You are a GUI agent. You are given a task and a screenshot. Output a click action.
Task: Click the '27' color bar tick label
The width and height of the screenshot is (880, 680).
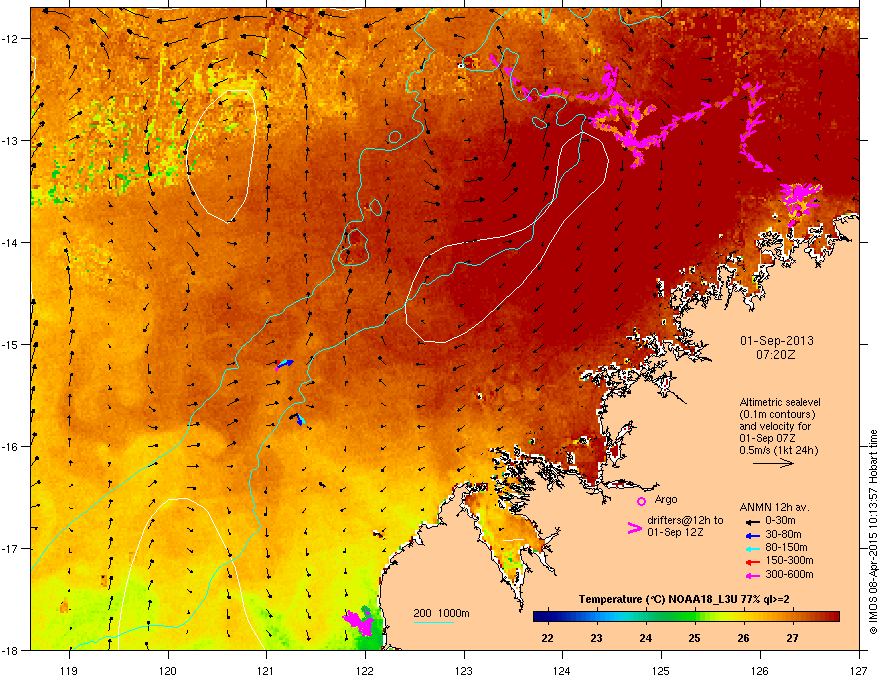point(792,638)
